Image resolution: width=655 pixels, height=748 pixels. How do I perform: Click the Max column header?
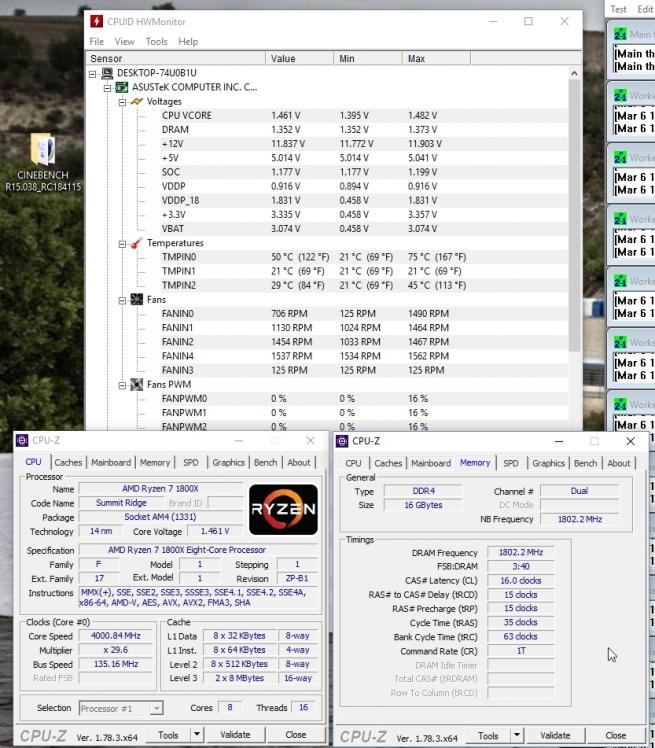(436, 58)
